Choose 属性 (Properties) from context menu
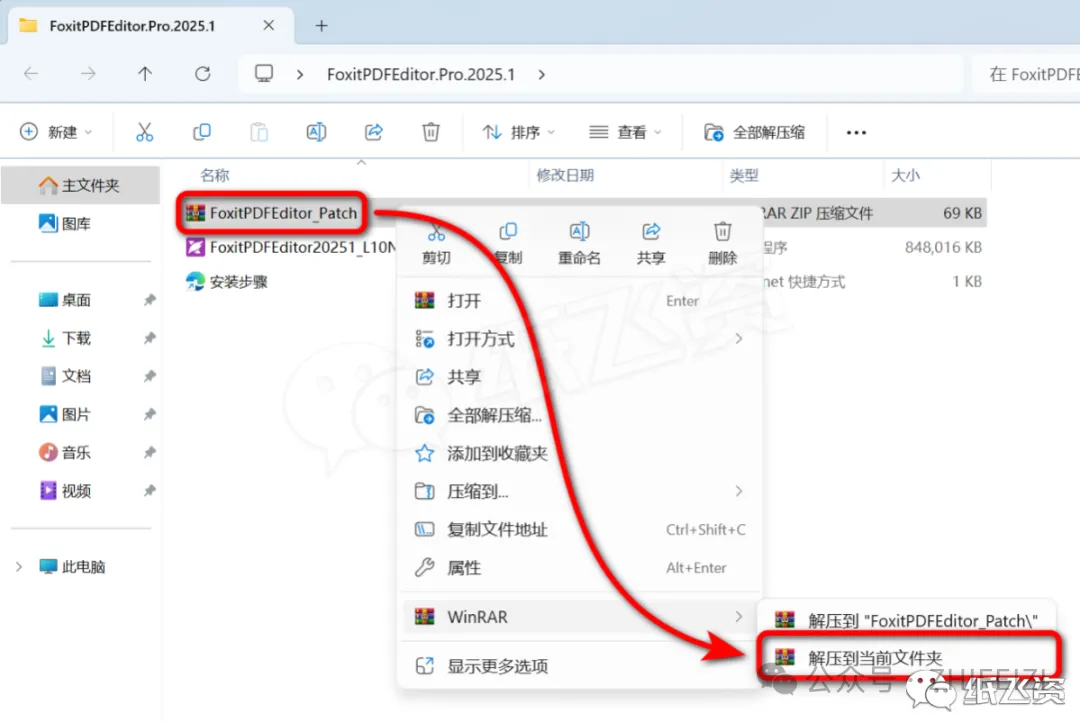Viewport: 1080px width, 722px height. 579,568
